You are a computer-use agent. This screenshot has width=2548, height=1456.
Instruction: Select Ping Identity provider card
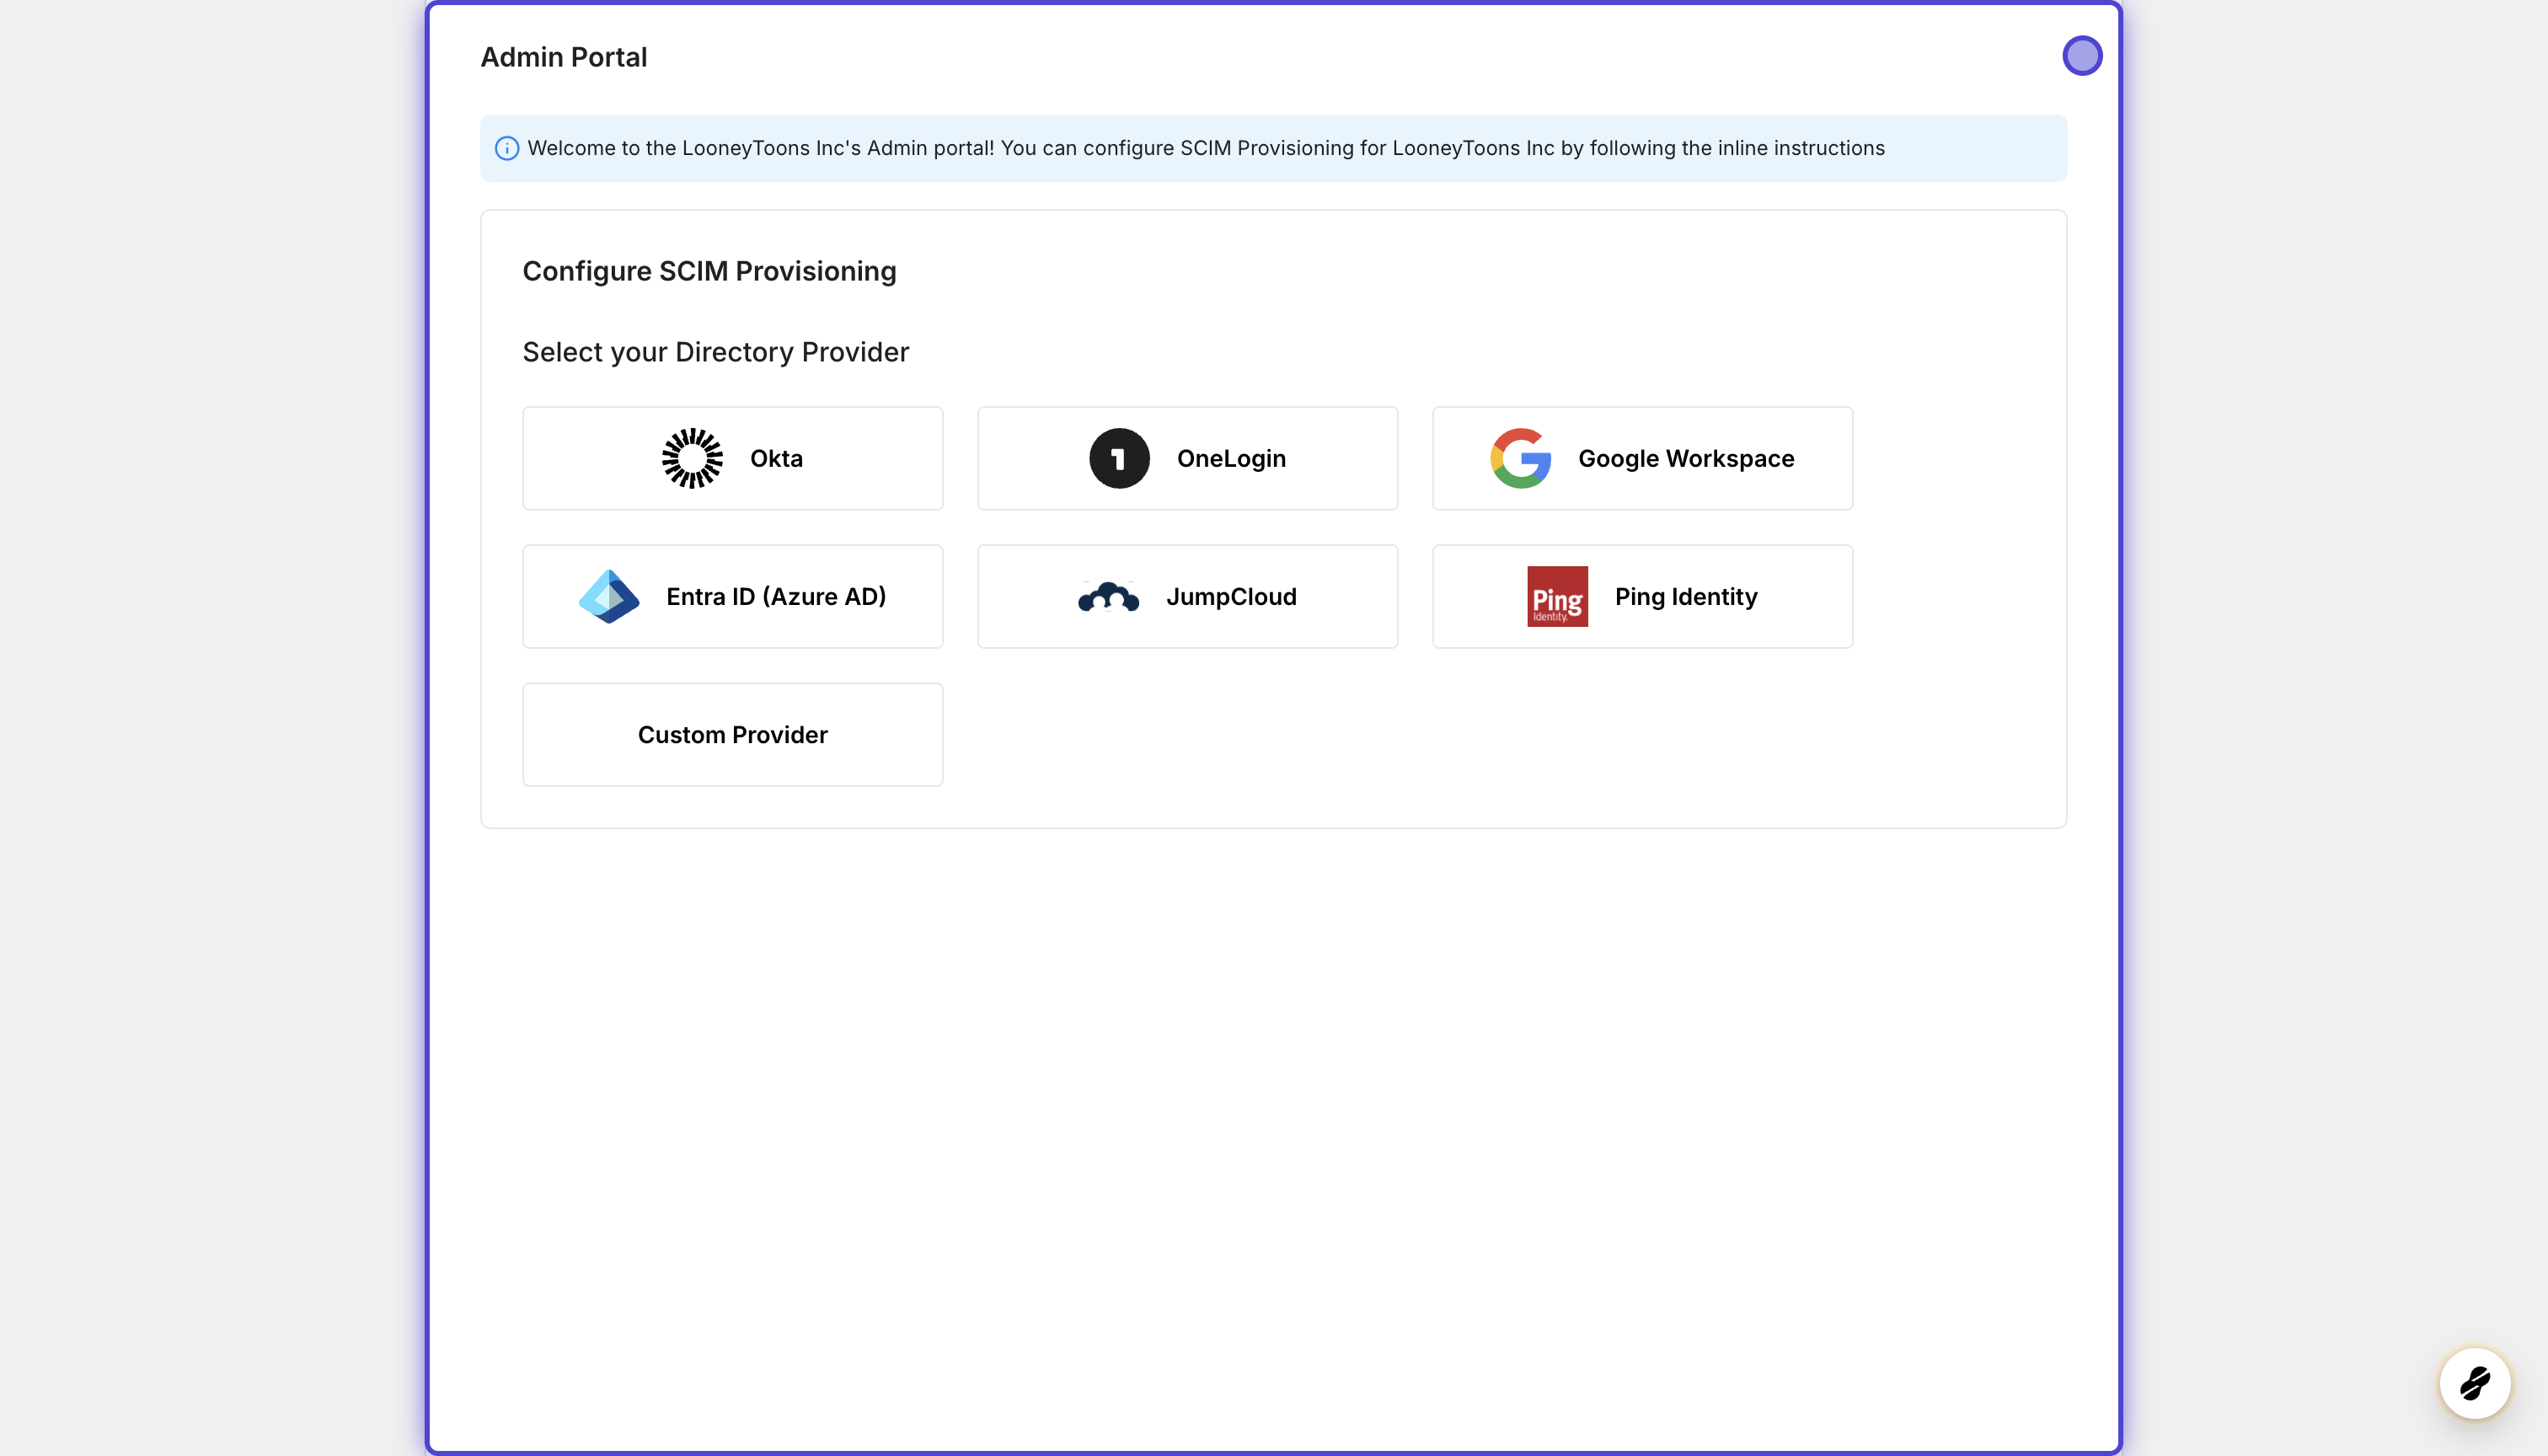(1642, 596)
